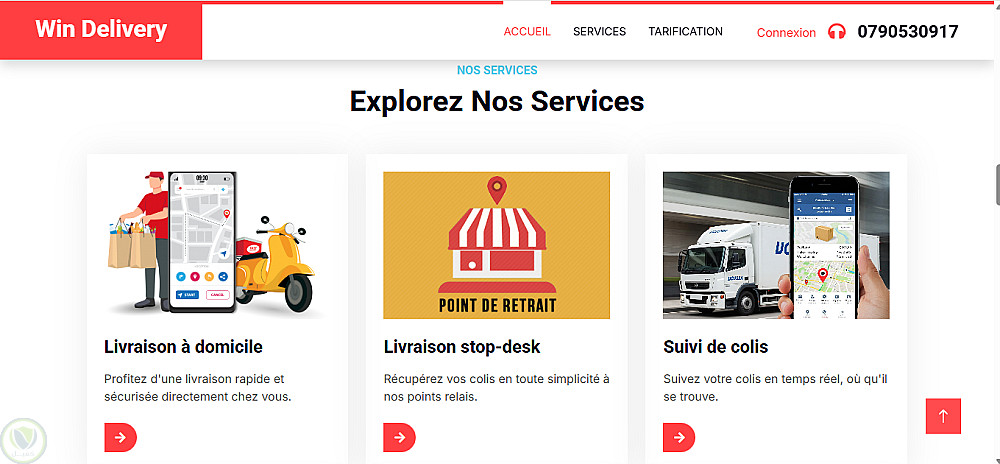Click the Connexion link
Image resolution: width=1000 pixels, height=464 pixels.
(x=786, y=33)
